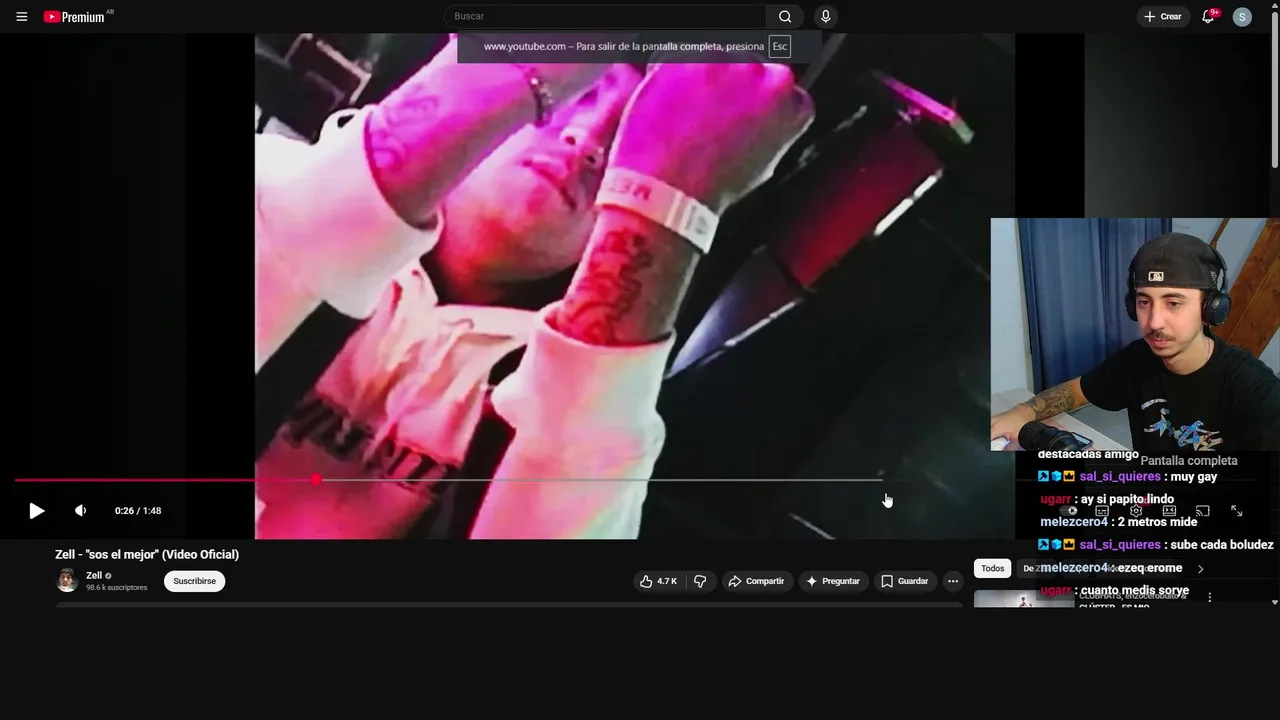Click chat username 'ugarr' saying ay si papito lindo
Viewport: 1280px width, 720px height.
tap(1055, 499)
